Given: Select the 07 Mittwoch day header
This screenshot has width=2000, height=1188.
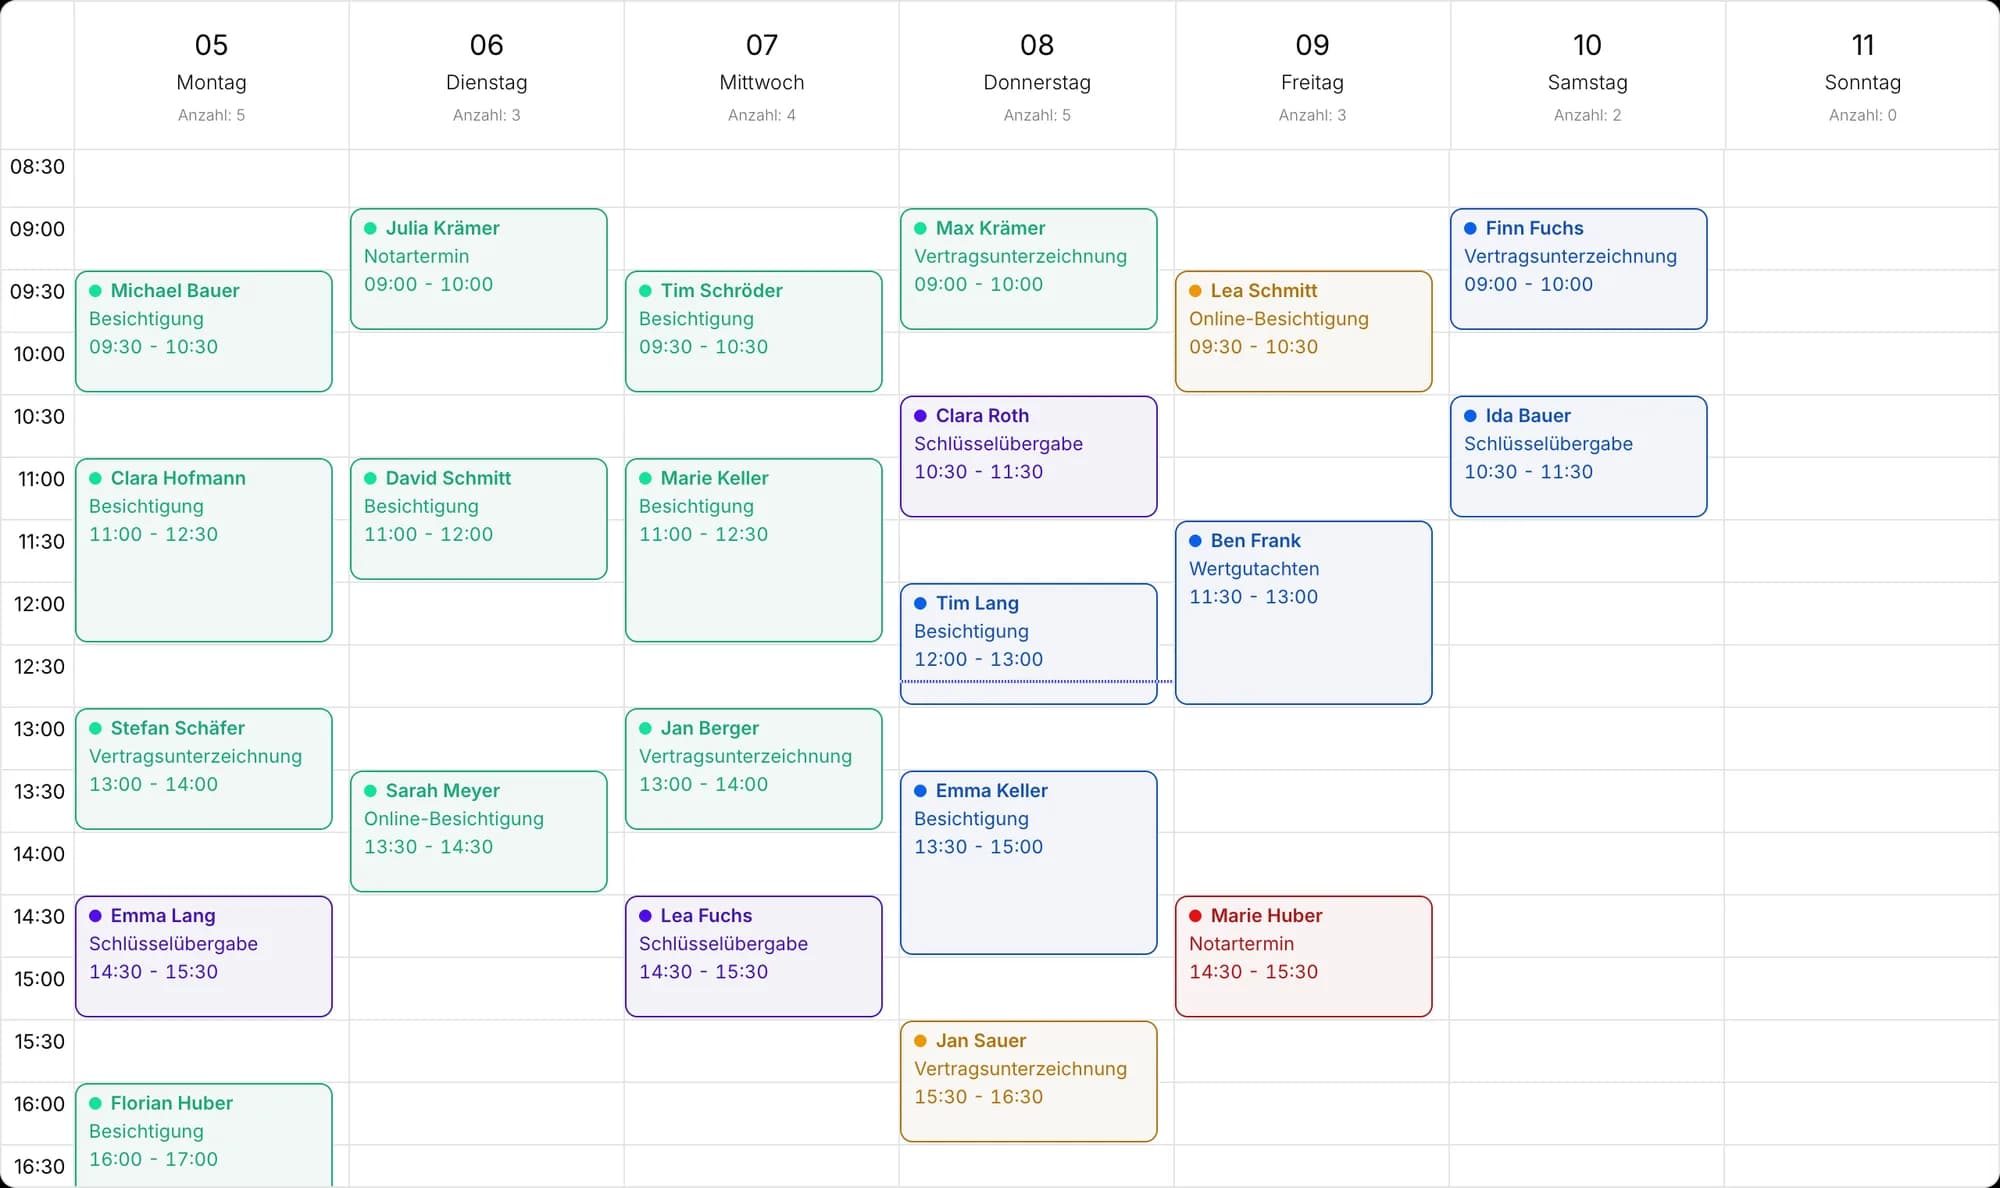Looking at the screenshot, I should (762, 76).
